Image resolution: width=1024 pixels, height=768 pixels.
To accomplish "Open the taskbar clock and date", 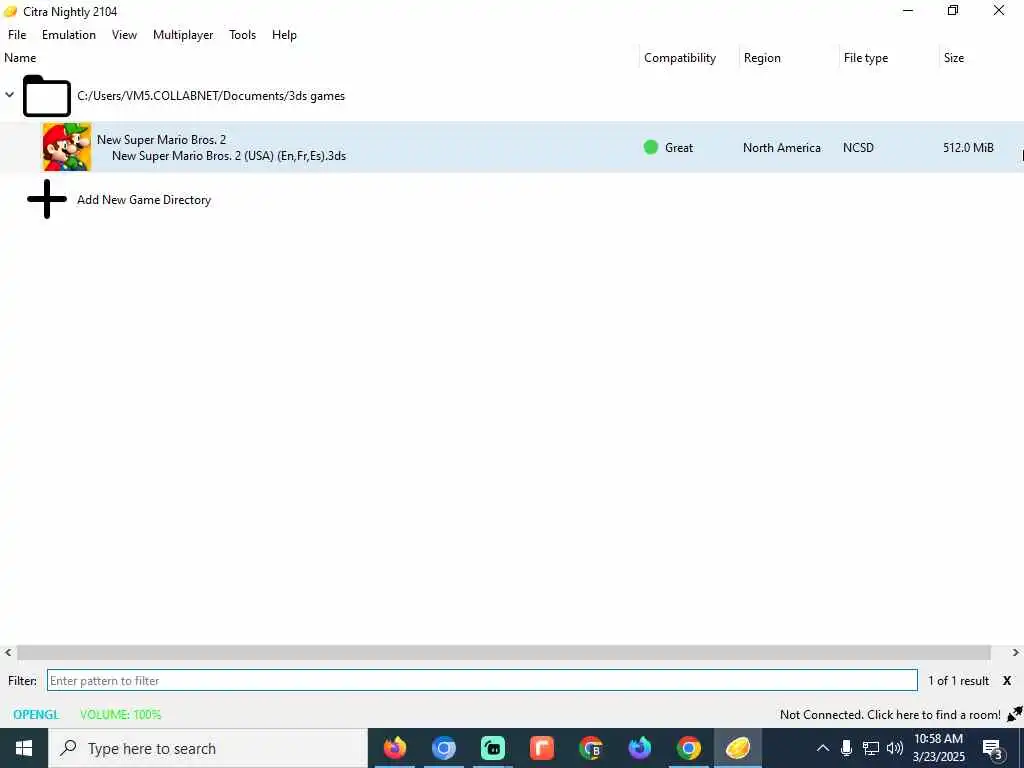I will click(x=938, y=748).
